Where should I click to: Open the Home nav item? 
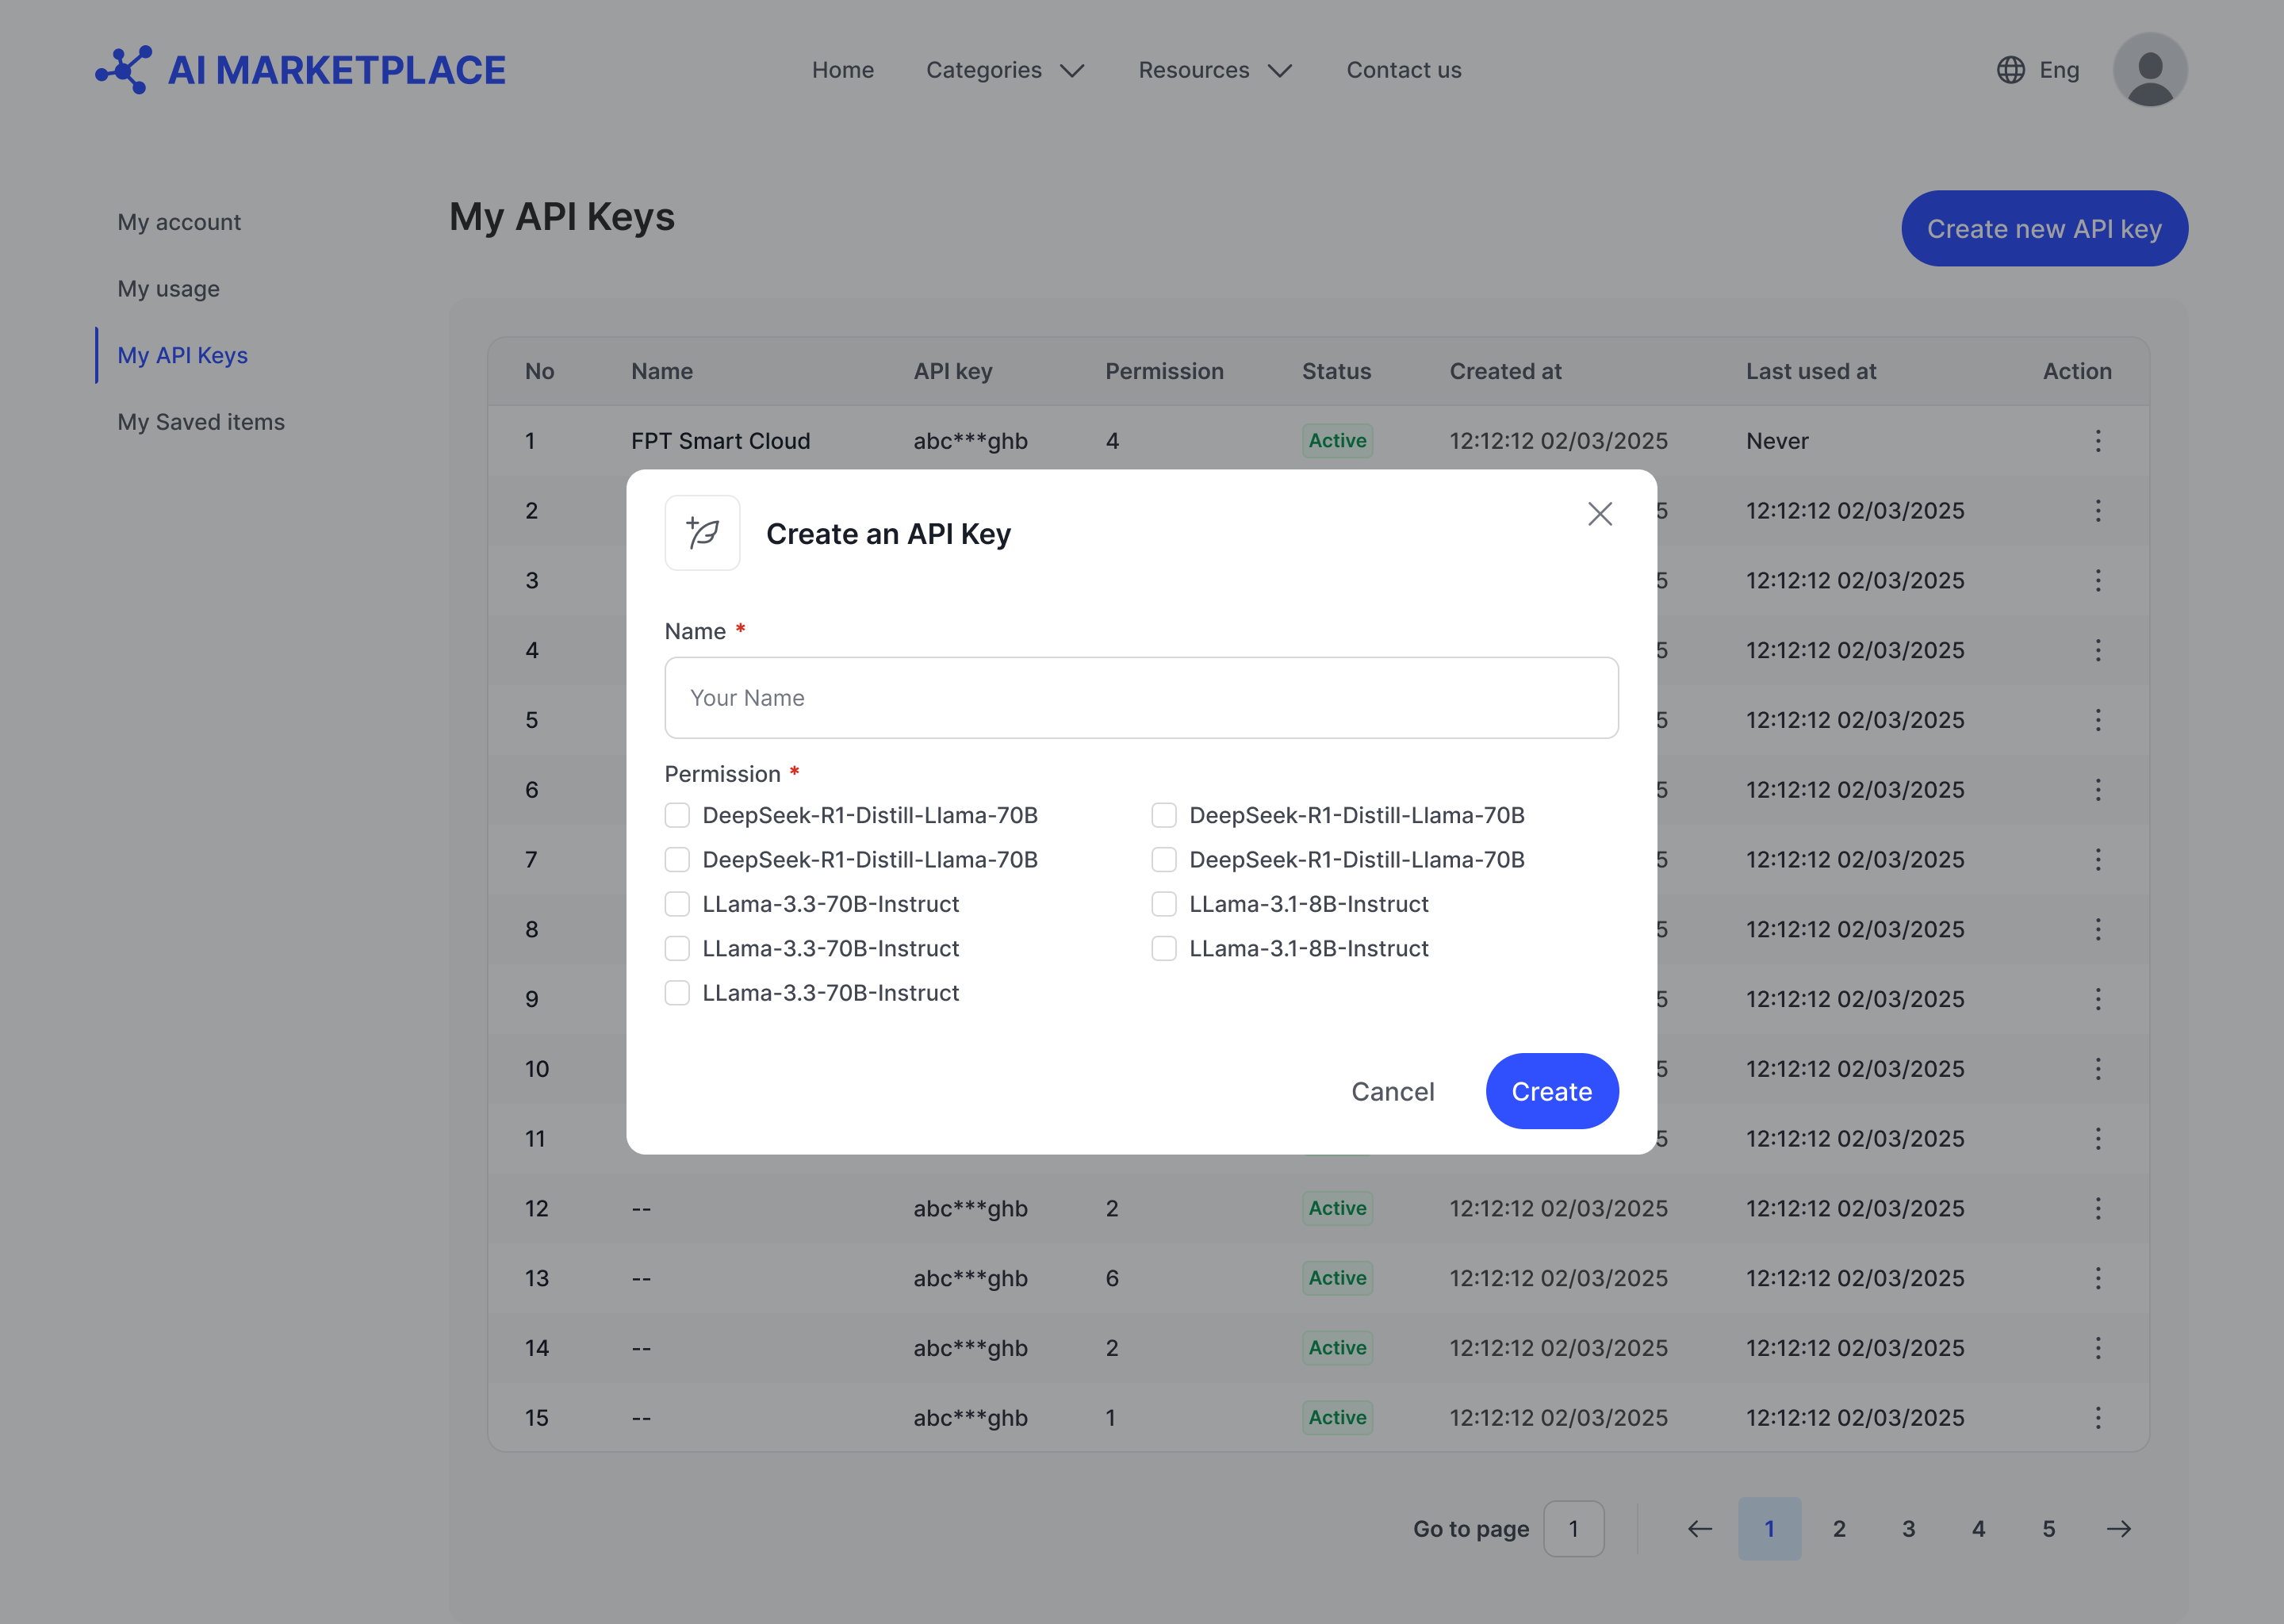tap(843, 70)
